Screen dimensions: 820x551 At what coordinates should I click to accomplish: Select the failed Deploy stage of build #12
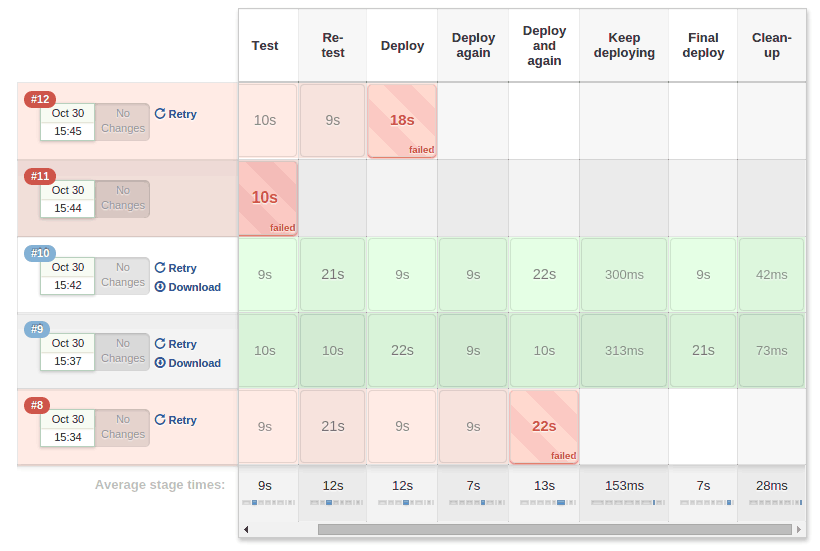402,121
